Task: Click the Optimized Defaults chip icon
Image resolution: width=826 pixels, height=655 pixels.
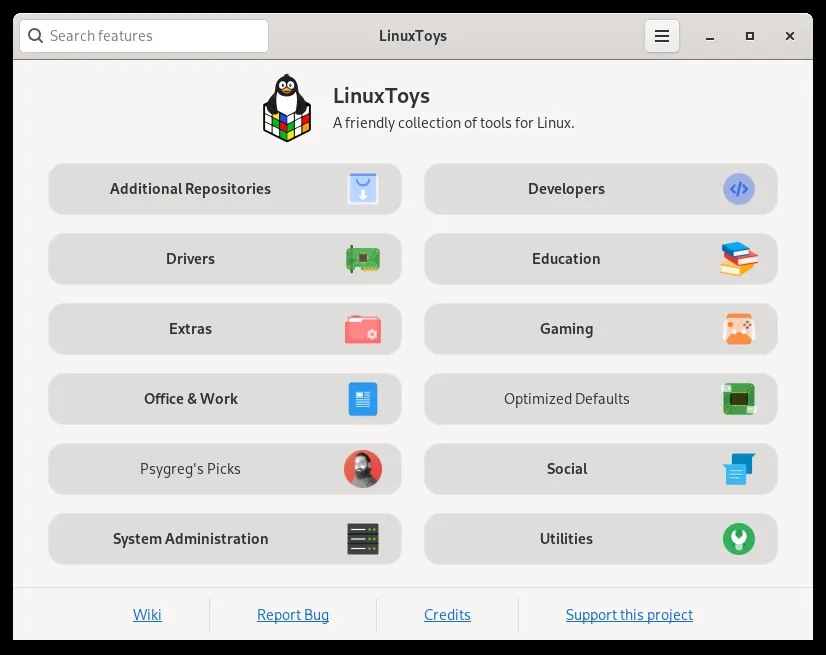Action: tap(739, 398)
